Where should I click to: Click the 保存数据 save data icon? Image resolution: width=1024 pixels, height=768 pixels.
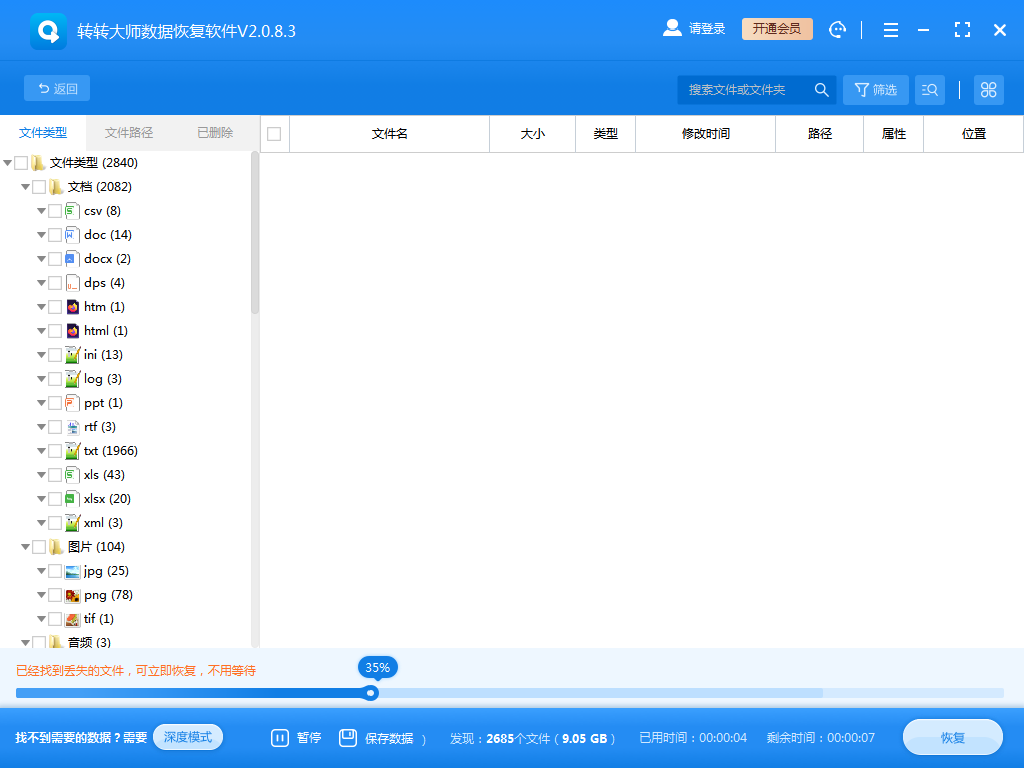click(346, 737)
